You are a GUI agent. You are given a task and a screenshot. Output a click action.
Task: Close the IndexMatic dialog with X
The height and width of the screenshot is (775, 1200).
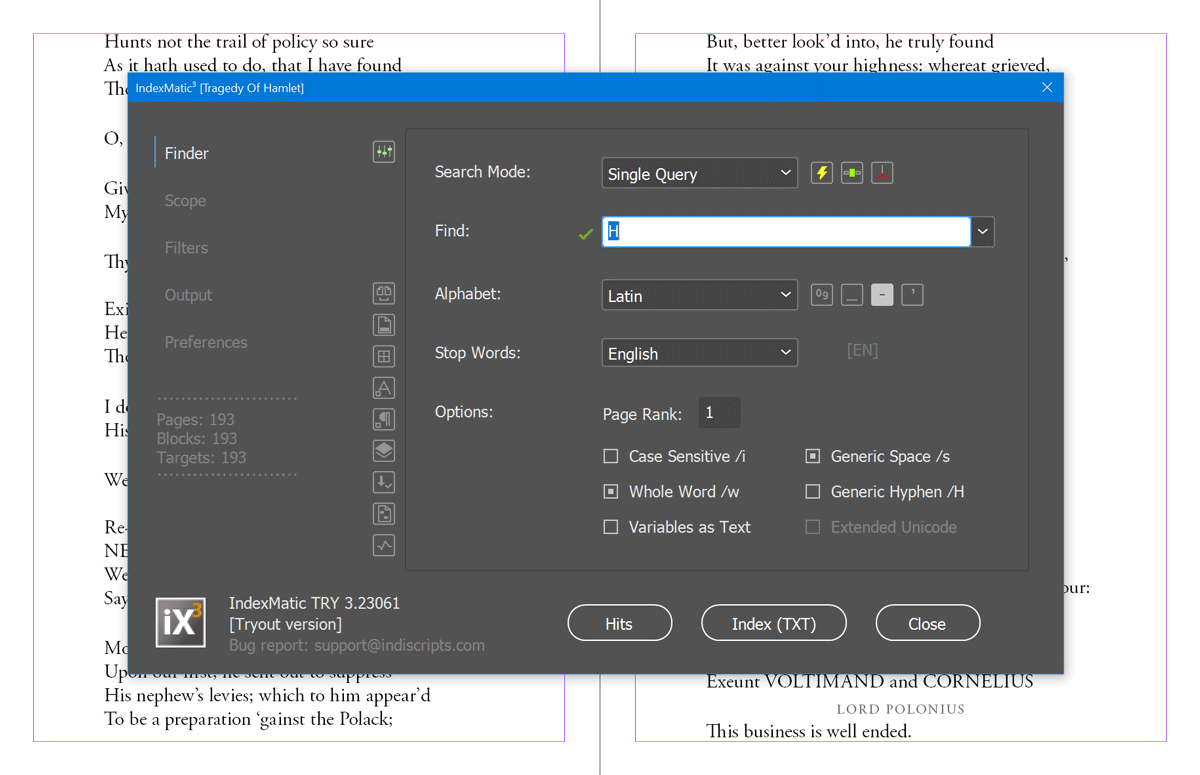[1047, 88]
